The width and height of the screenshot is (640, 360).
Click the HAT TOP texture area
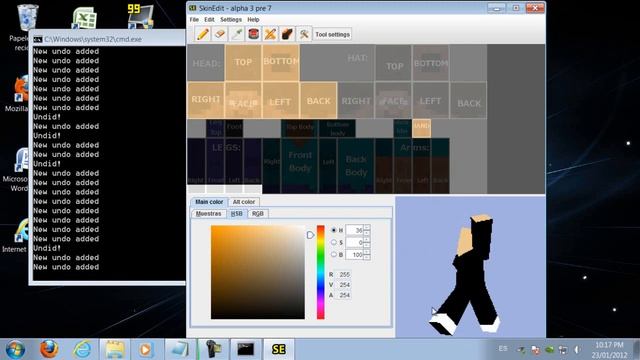tap(394, 63)
